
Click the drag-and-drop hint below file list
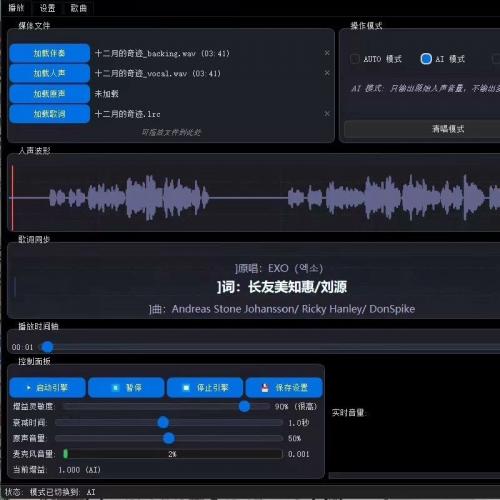171,132
